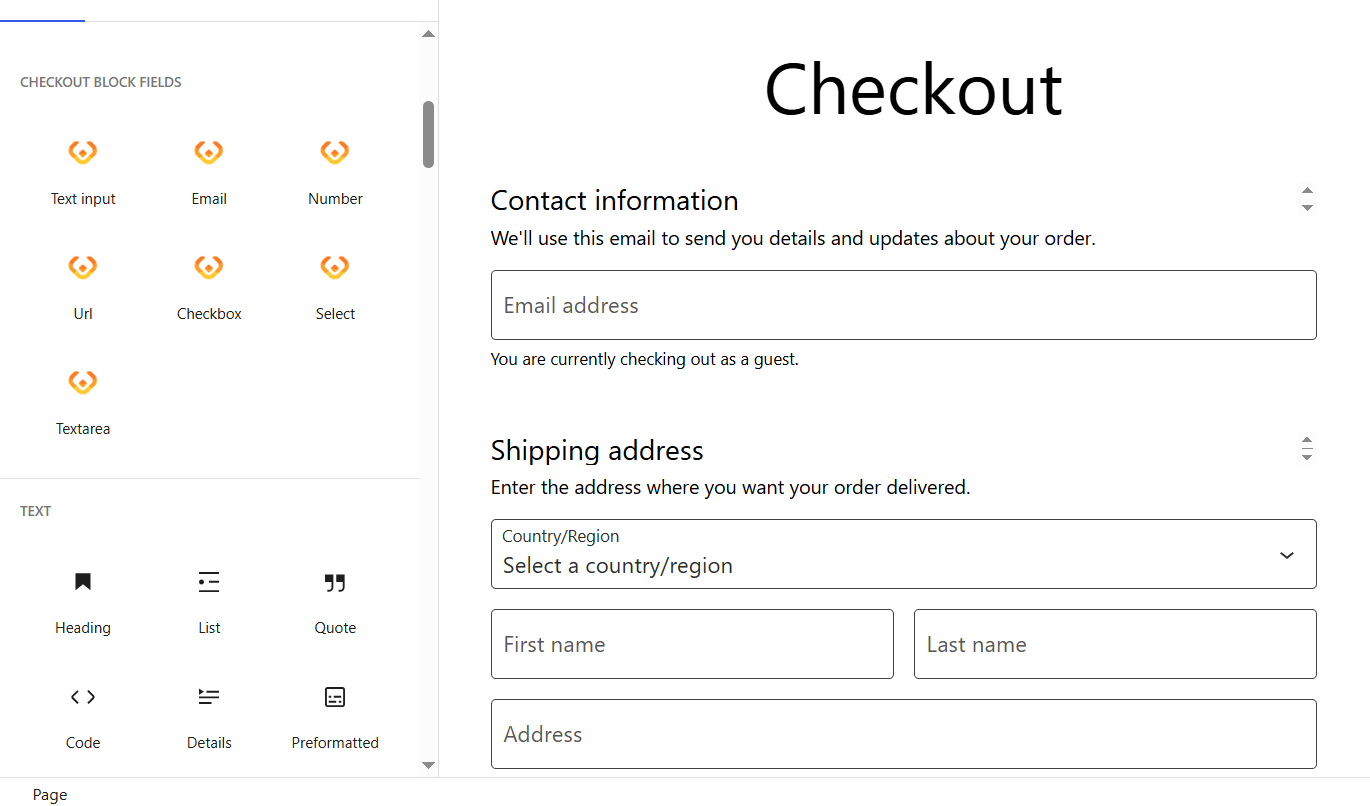Select the Contact information heading
Screen dimensions: 1370x806
click(x=614, y=200)
